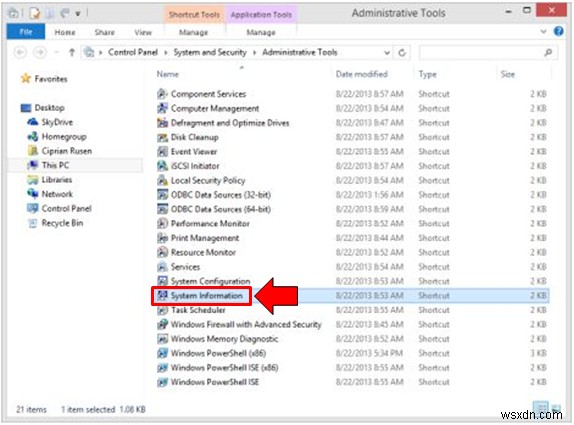574x425 pixels.
Task: Click the search magnifier icon
Action: point(548,53)
